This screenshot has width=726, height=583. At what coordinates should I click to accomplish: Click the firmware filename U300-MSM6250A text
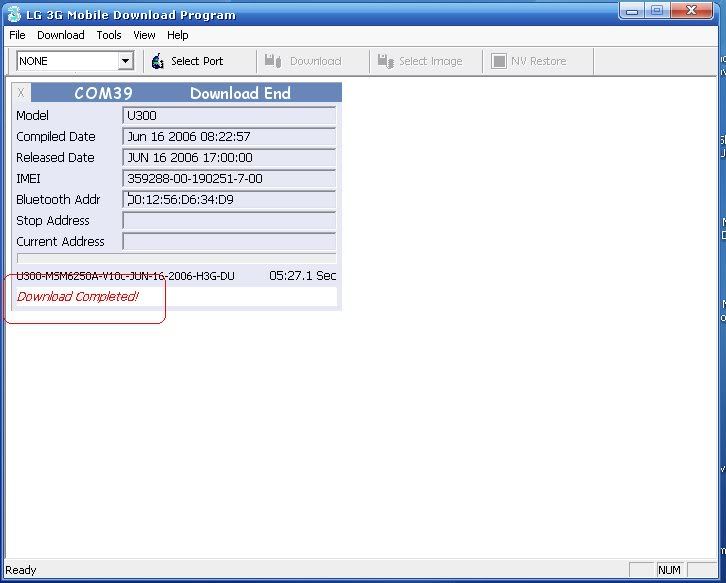click(125, 276)
